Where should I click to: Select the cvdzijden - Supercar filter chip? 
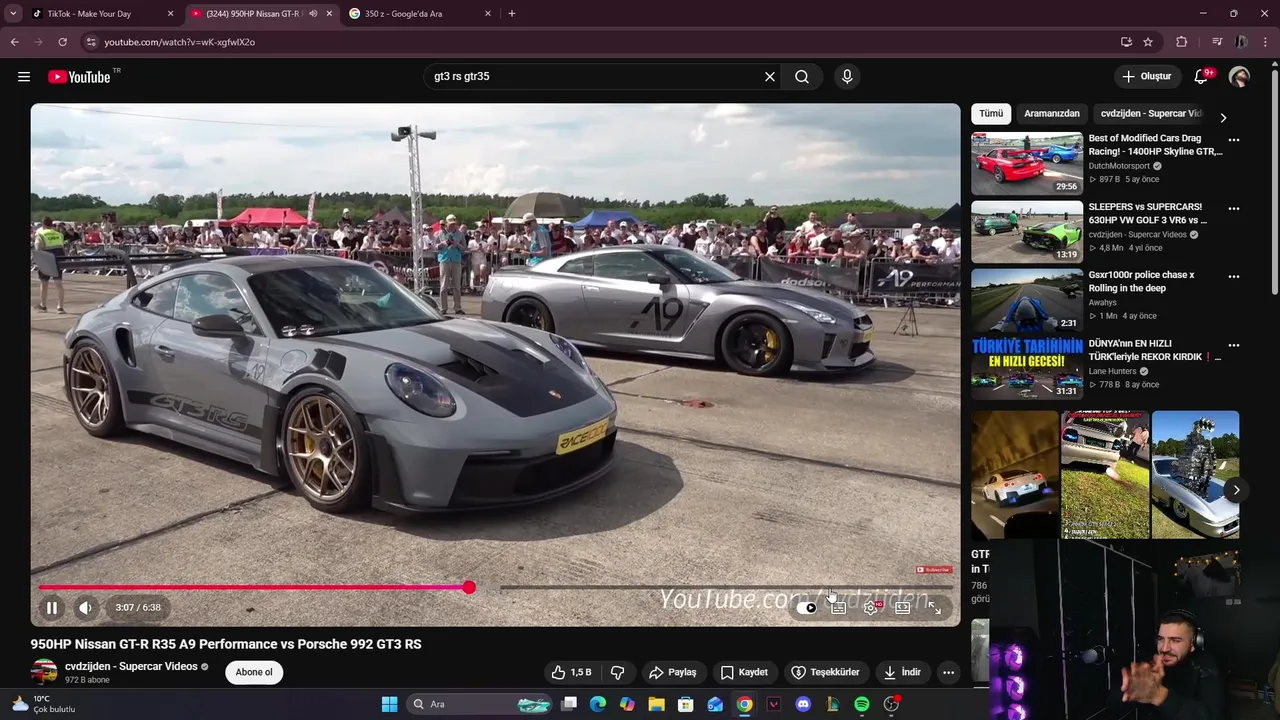[1152, 114]
